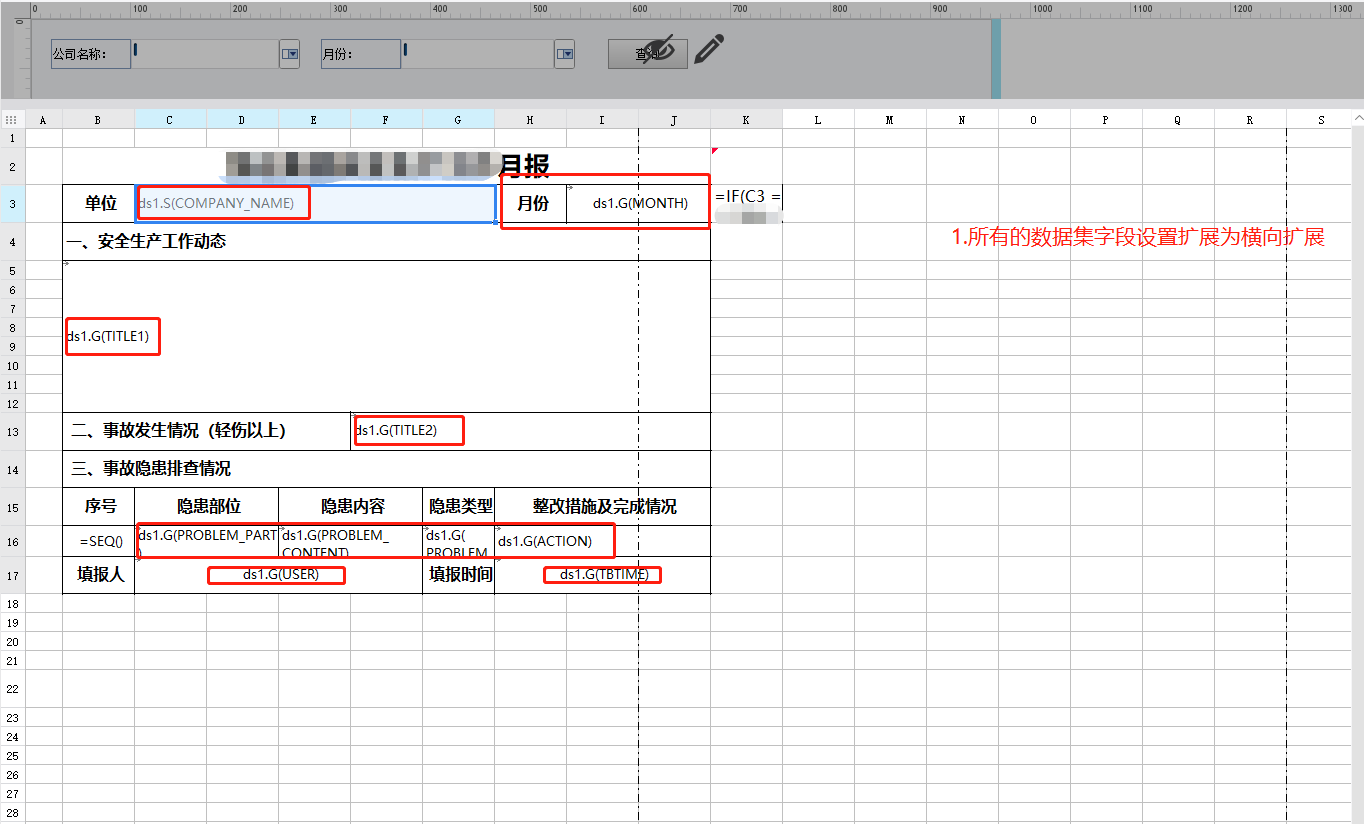Image resolution: width=1364 pixels, height=824 pixels.
Task: Select the ds1.G(ACTION) cell
Action: point(603,541)
